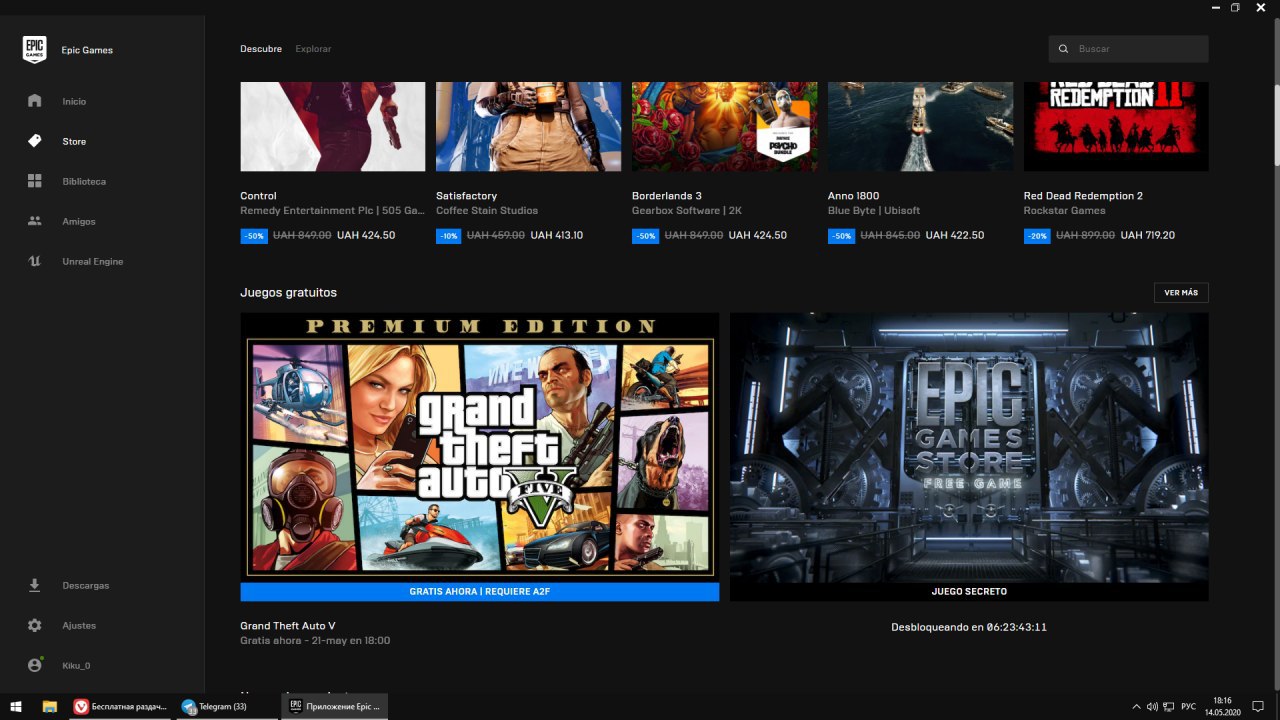Open the Amigos friends icon
The width and height of the screenshot is (1280, 720).
point(35,221)
